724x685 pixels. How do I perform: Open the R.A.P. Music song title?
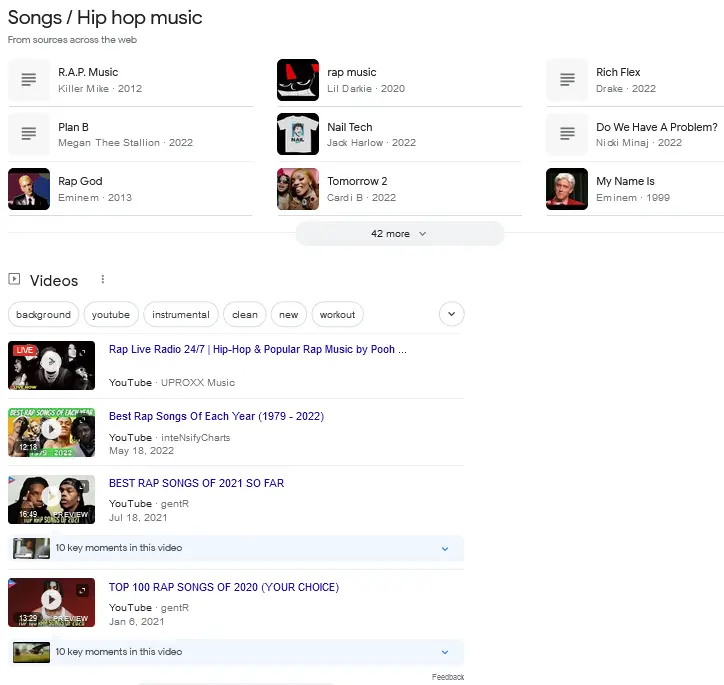(88, 72)
